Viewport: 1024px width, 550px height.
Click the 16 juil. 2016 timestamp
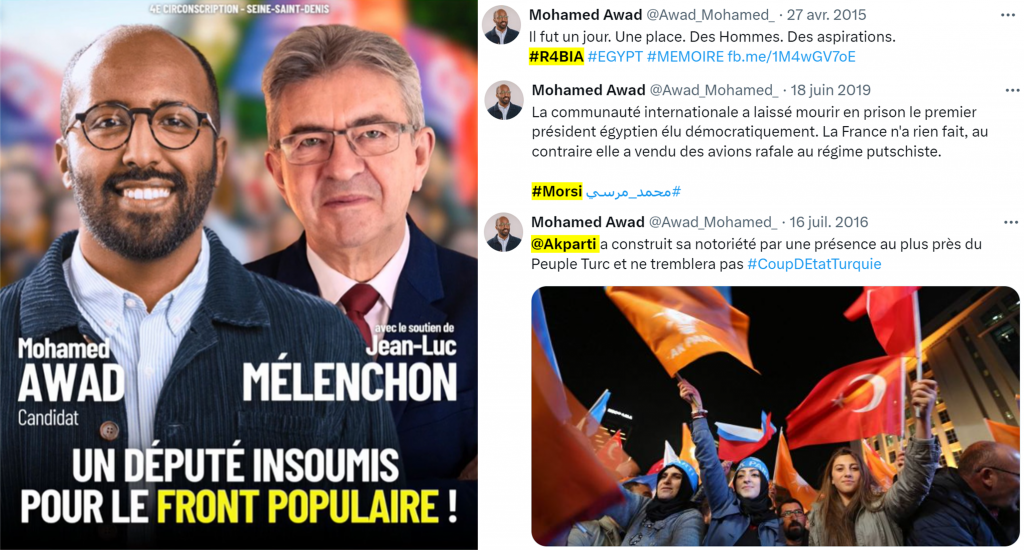point(829,222)
